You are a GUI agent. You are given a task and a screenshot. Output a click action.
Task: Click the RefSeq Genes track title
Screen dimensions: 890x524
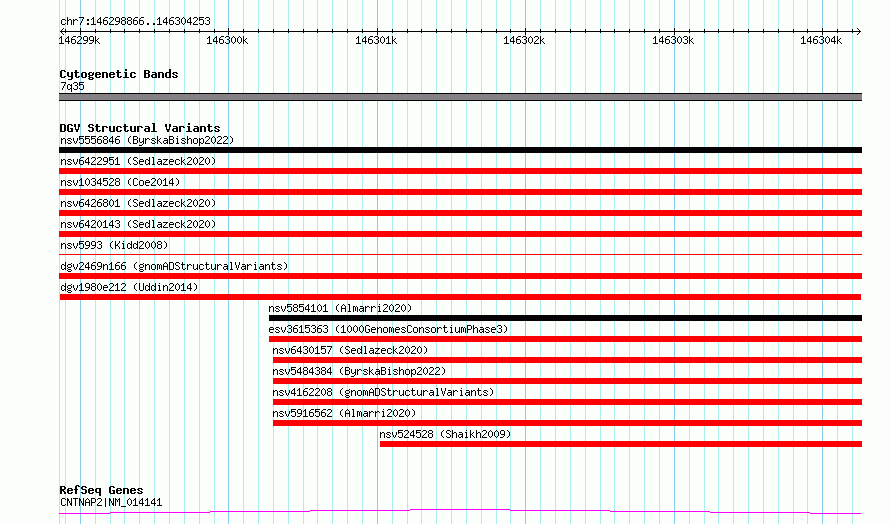101,490
